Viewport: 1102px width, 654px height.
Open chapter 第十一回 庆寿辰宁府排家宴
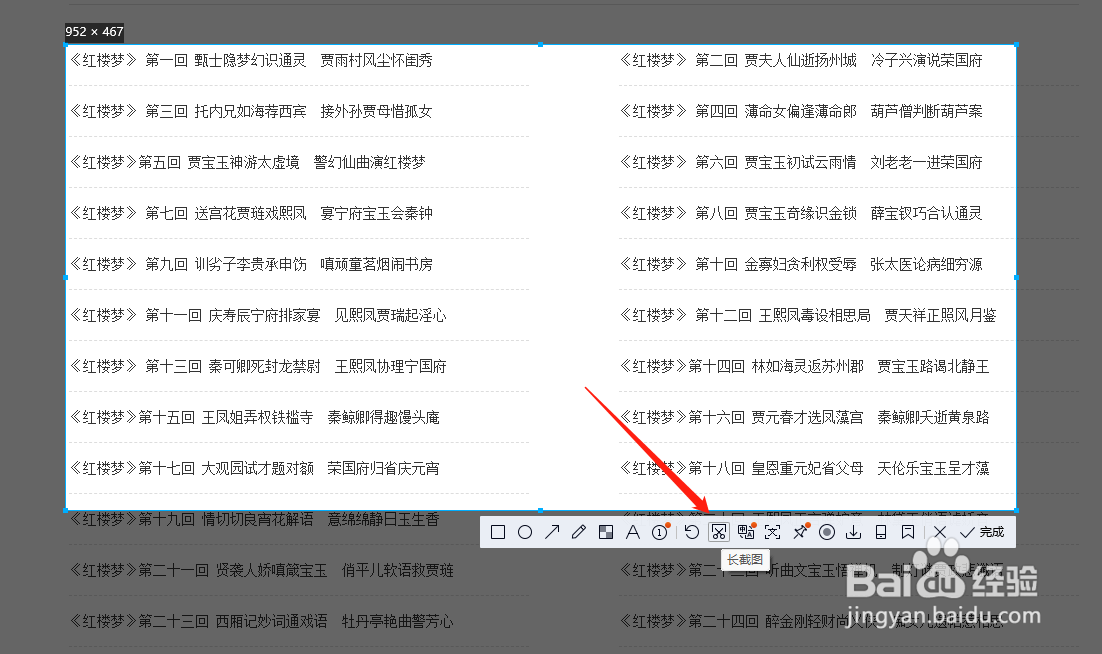coord(258,315)
